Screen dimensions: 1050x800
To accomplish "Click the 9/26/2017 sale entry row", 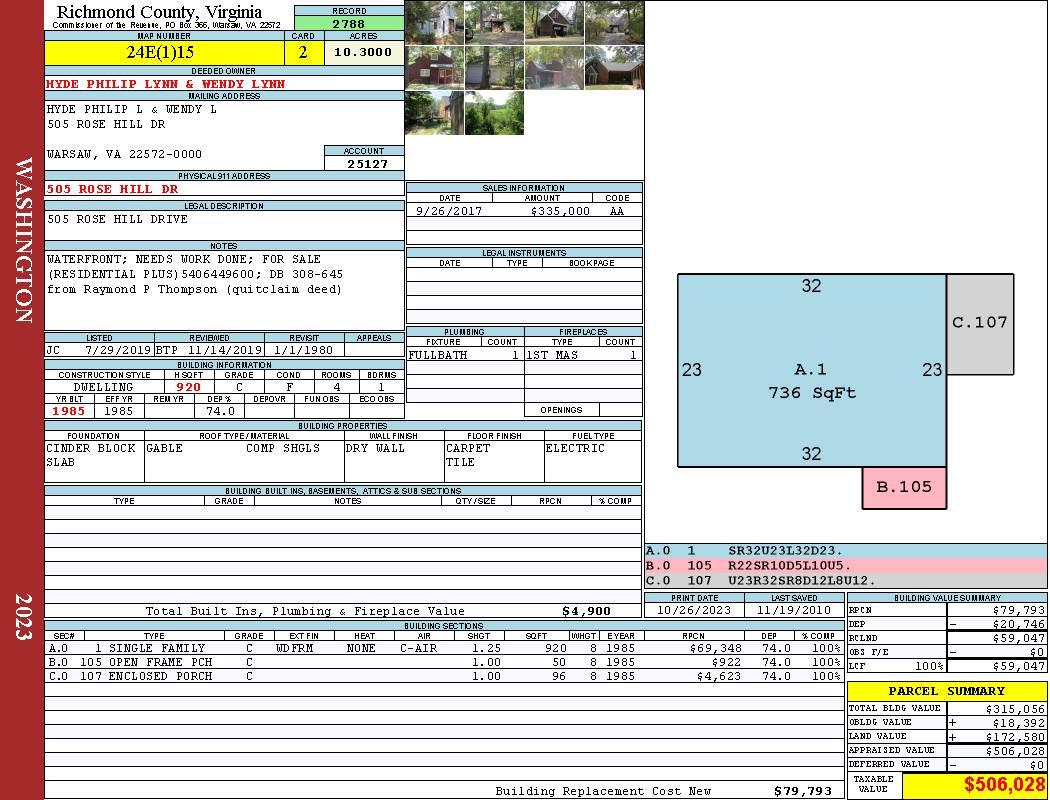I will [524, 211].
